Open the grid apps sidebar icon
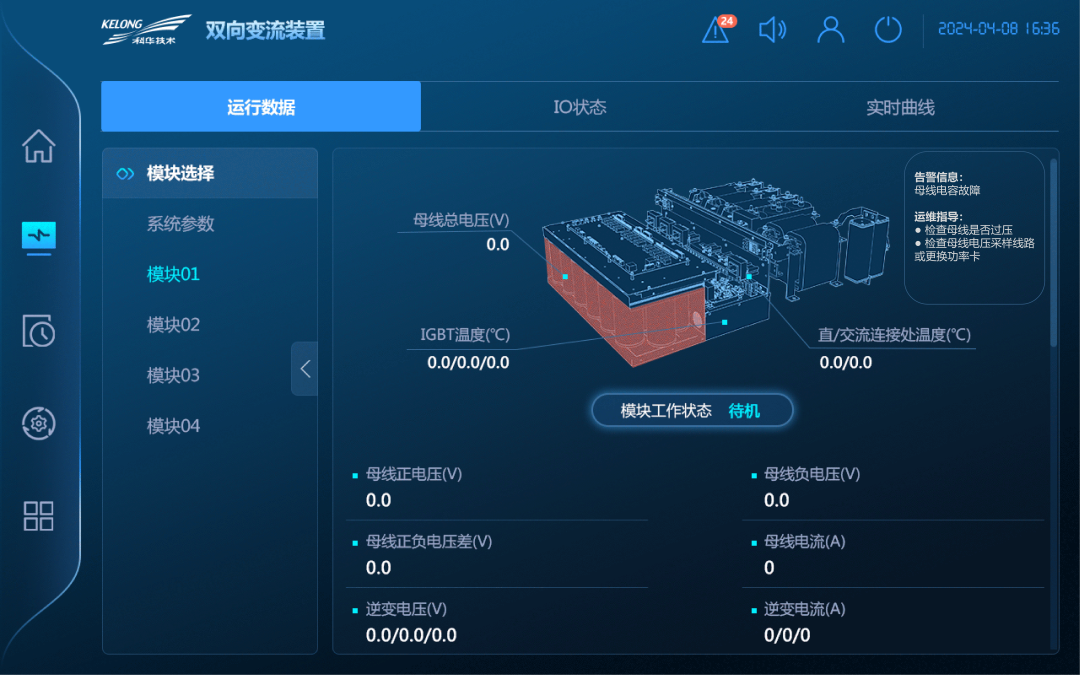The height and width of the screenshot is (675, 1080). point(39,516)
